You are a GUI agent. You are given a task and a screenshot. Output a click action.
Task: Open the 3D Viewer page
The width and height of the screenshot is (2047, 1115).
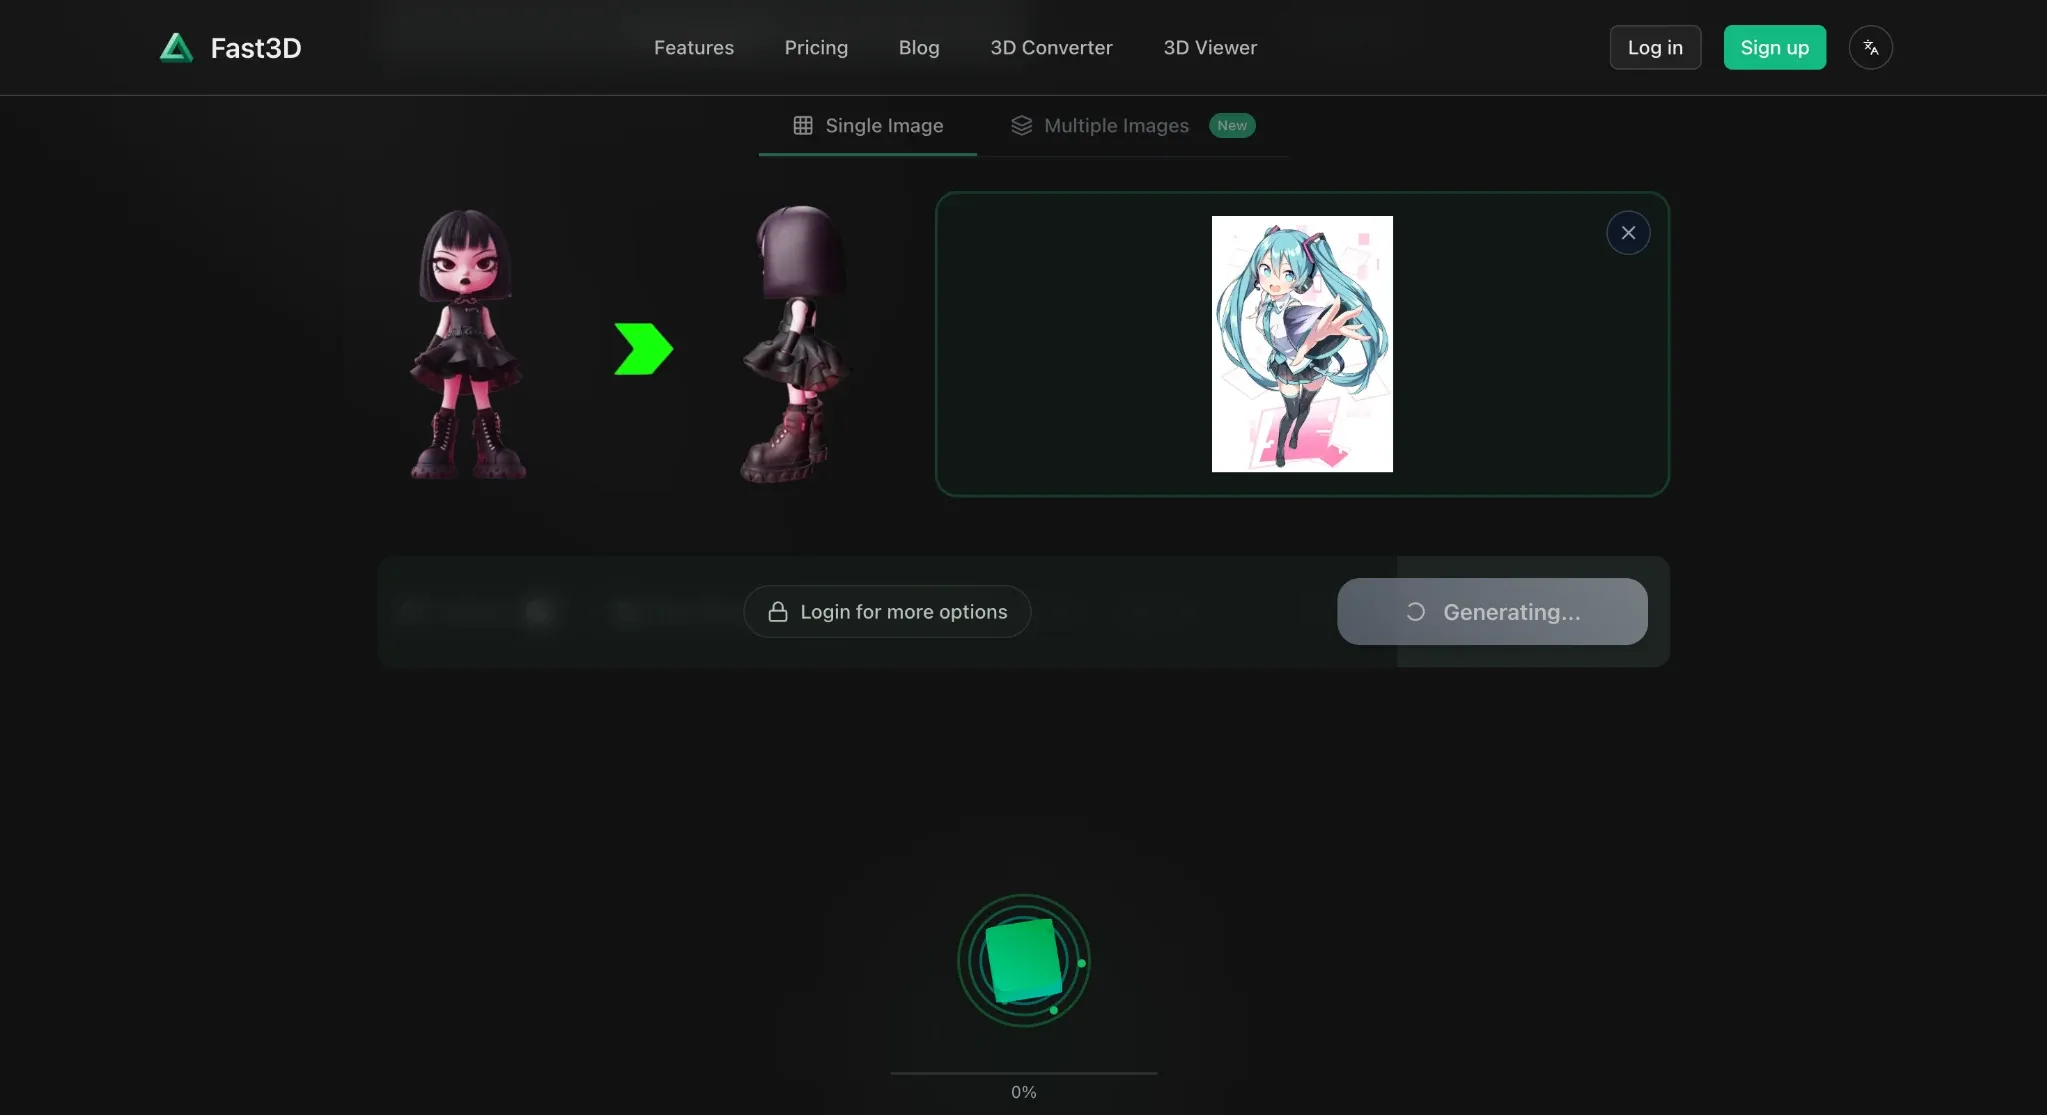(1210, 48)
